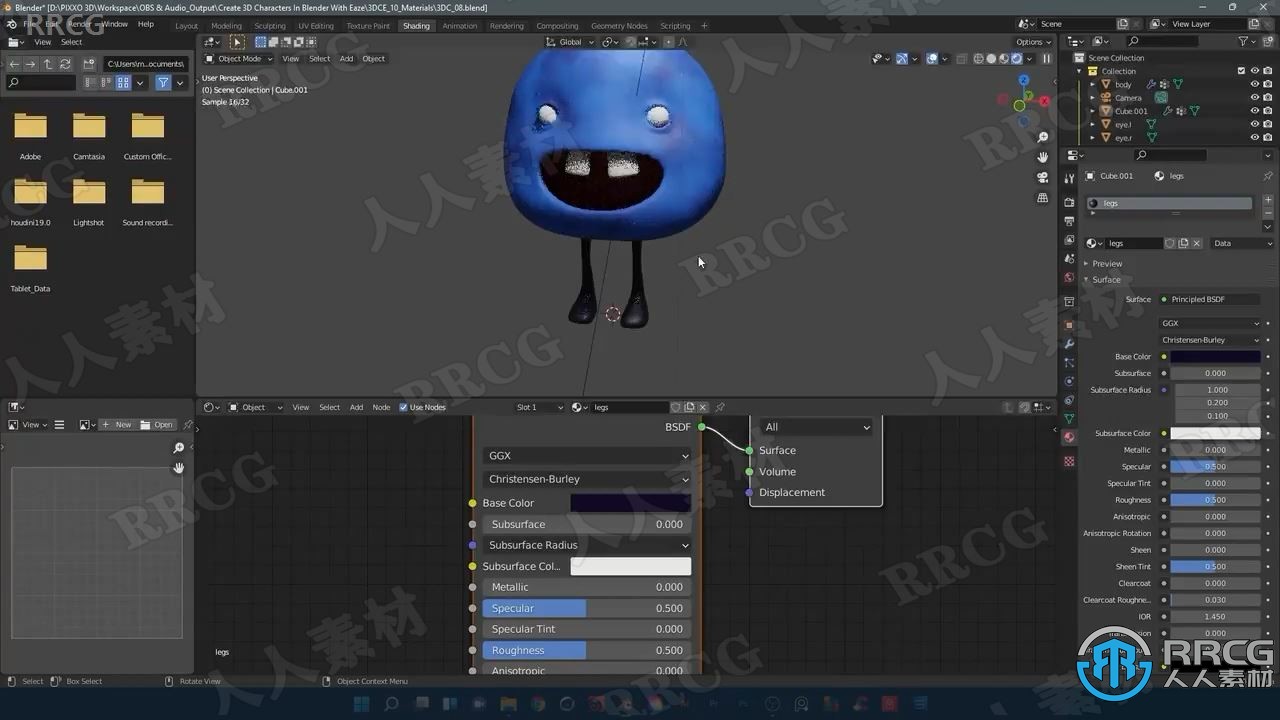Click the pan view hand gizmo in viewport
This screenshot has height=720, width=1280.
tap(1043, 157)
